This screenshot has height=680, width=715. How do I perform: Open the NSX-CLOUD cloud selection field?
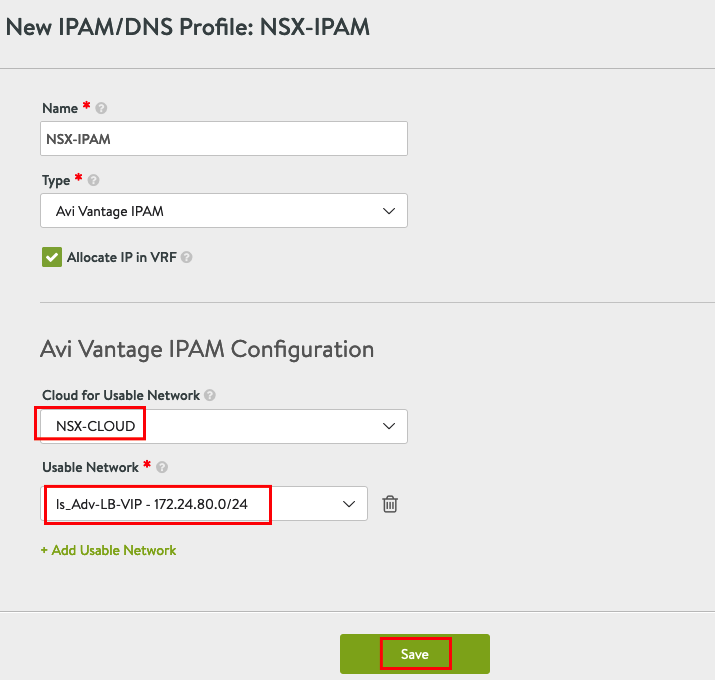point(224,426)
